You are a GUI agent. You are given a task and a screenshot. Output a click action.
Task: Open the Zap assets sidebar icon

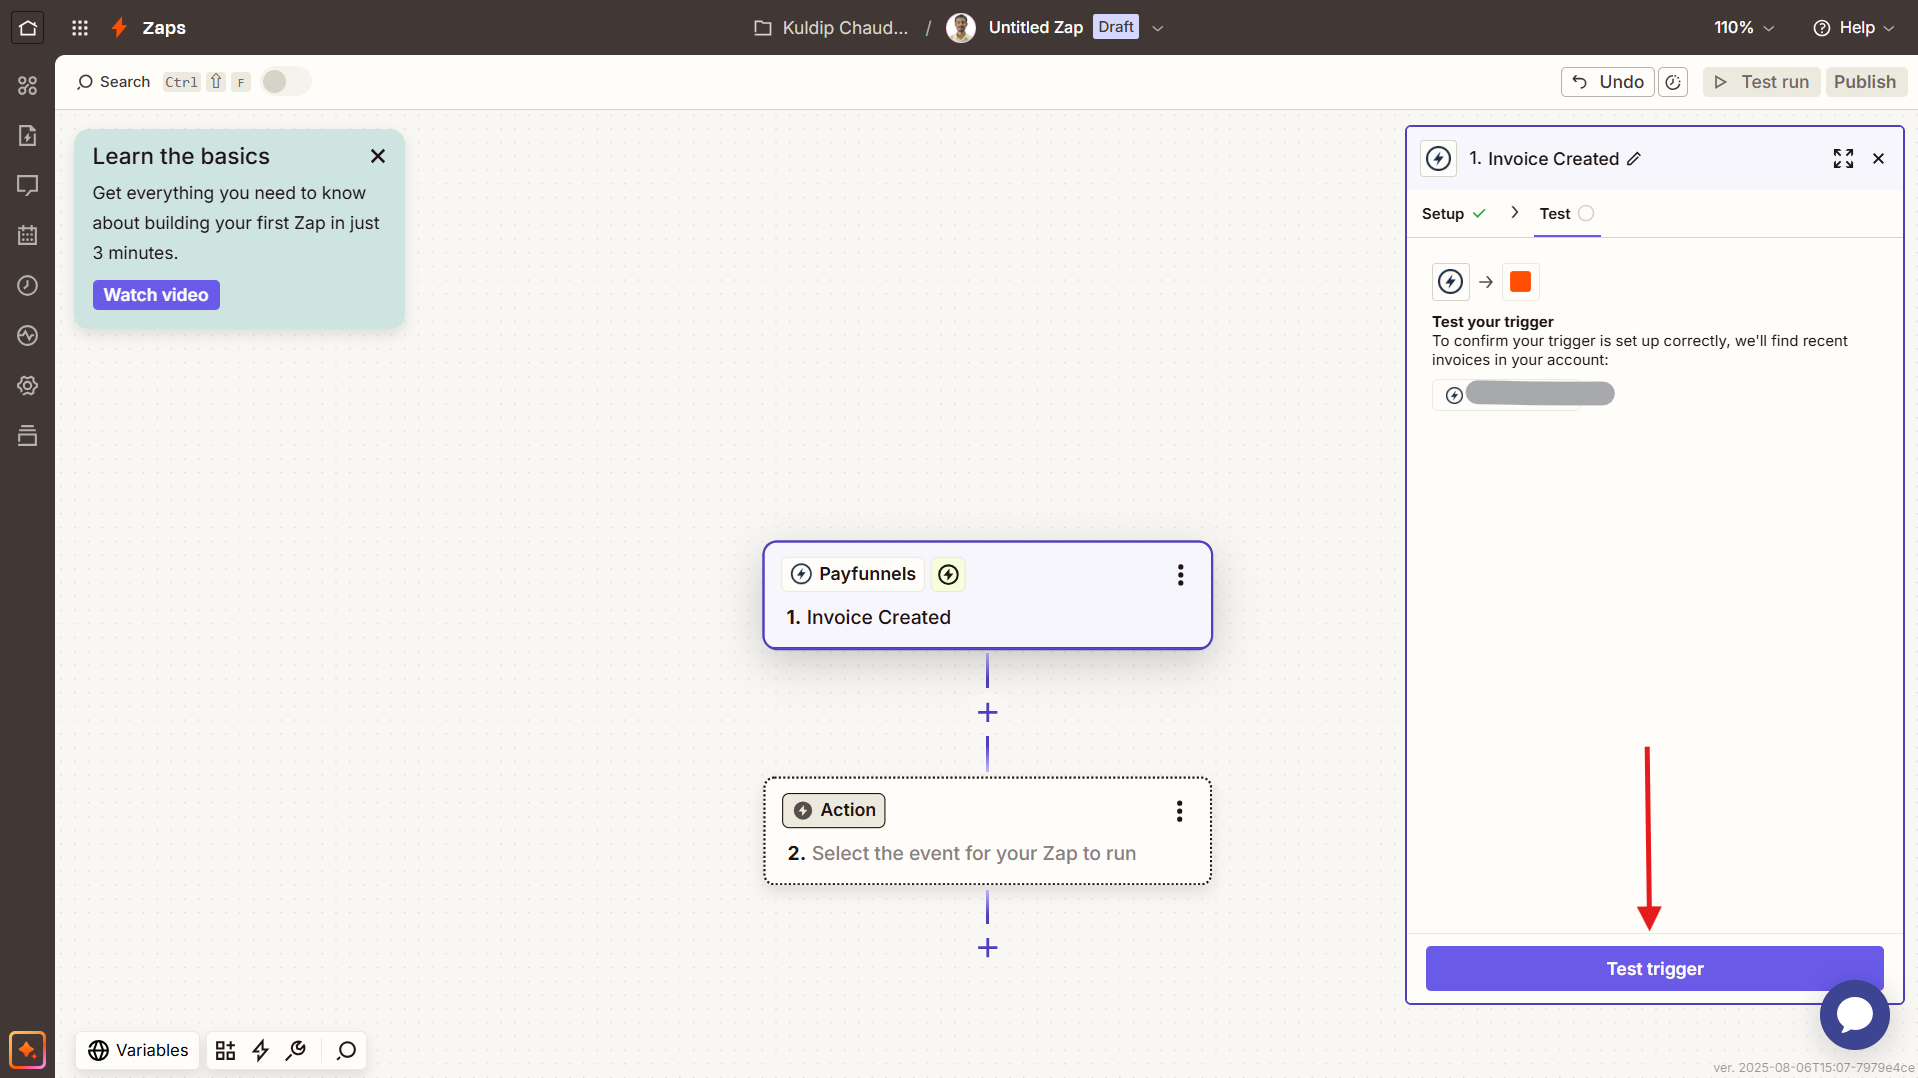(28, 86)
